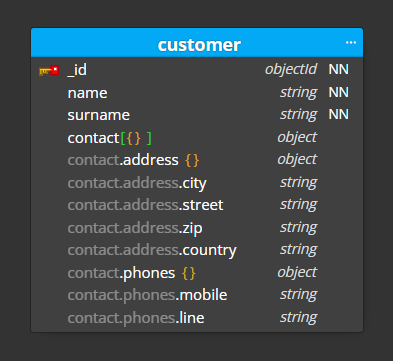Select the surname field
Image resolution: width=393 pixels, height=361 pixels.
click(x=197, y=115)
